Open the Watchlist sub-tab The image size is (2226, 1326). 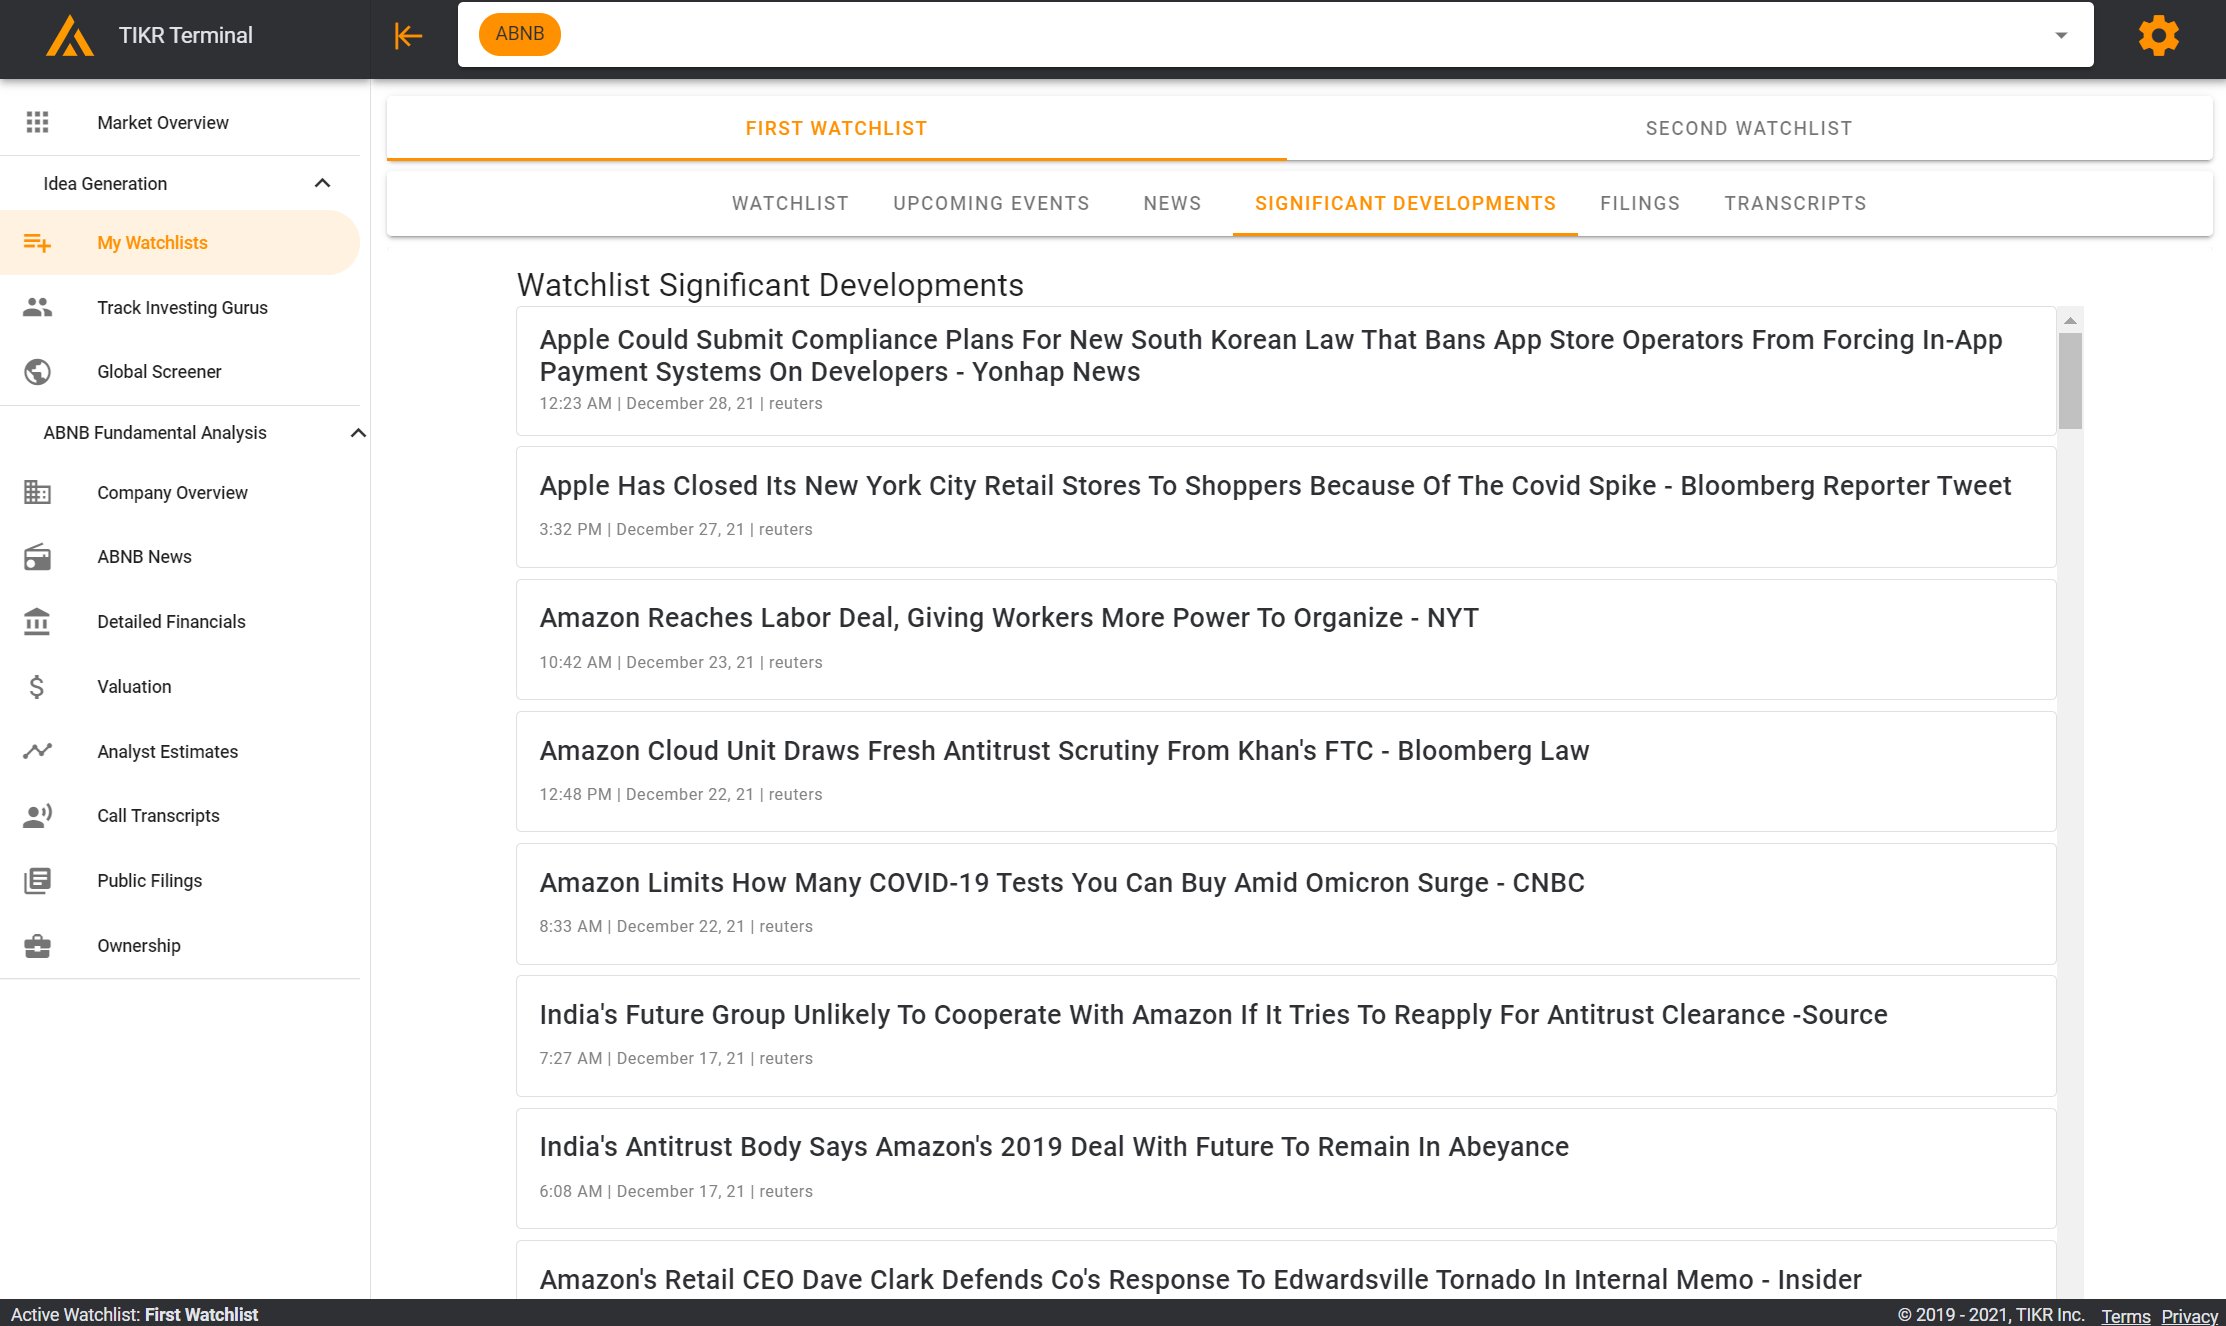coord(790,203)
